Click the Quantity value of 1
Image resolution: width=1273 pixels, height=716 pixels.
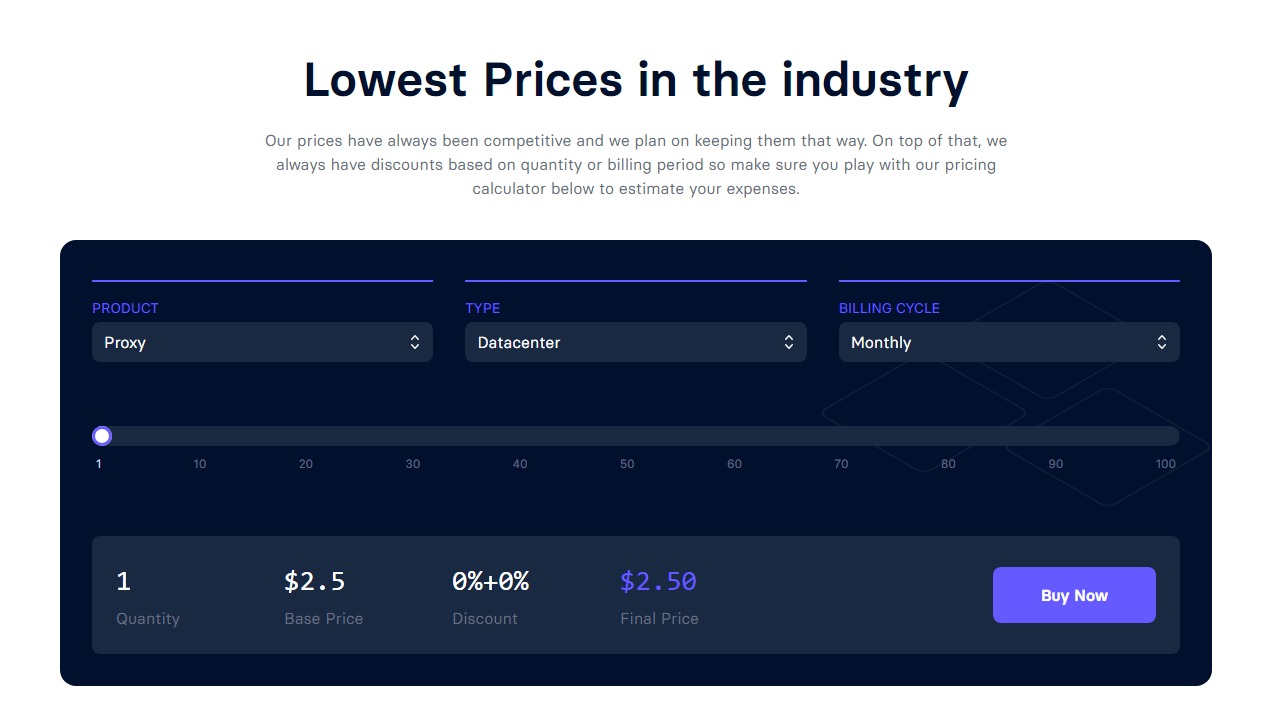[123, 581]
